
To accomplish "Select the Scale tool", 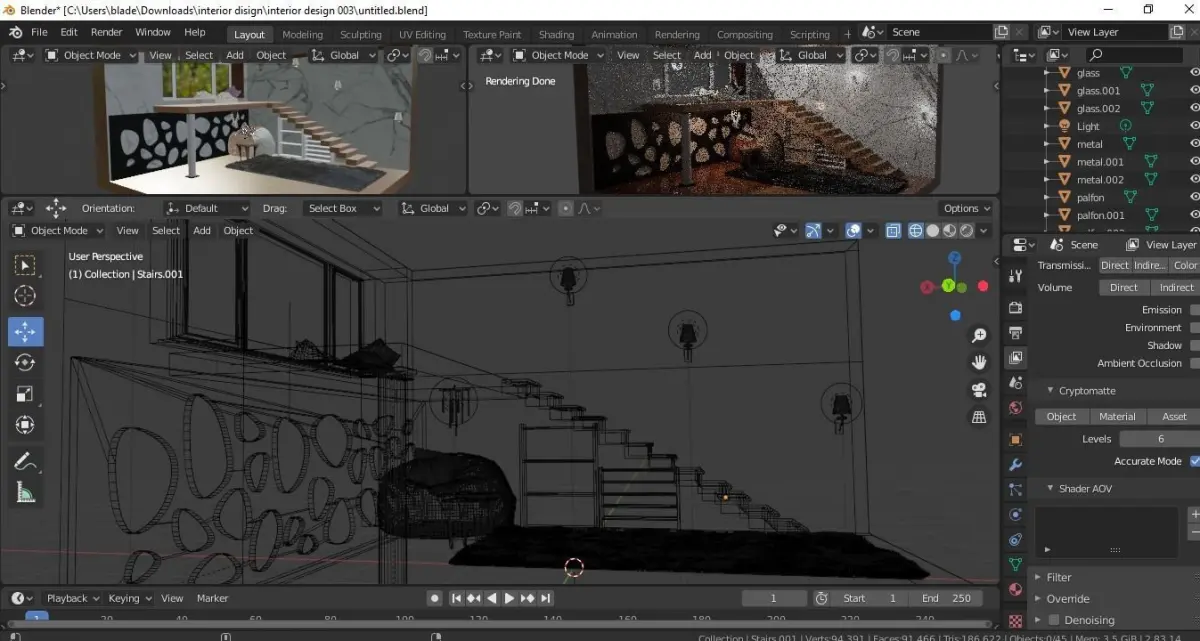I will click(x=26, y=394).
